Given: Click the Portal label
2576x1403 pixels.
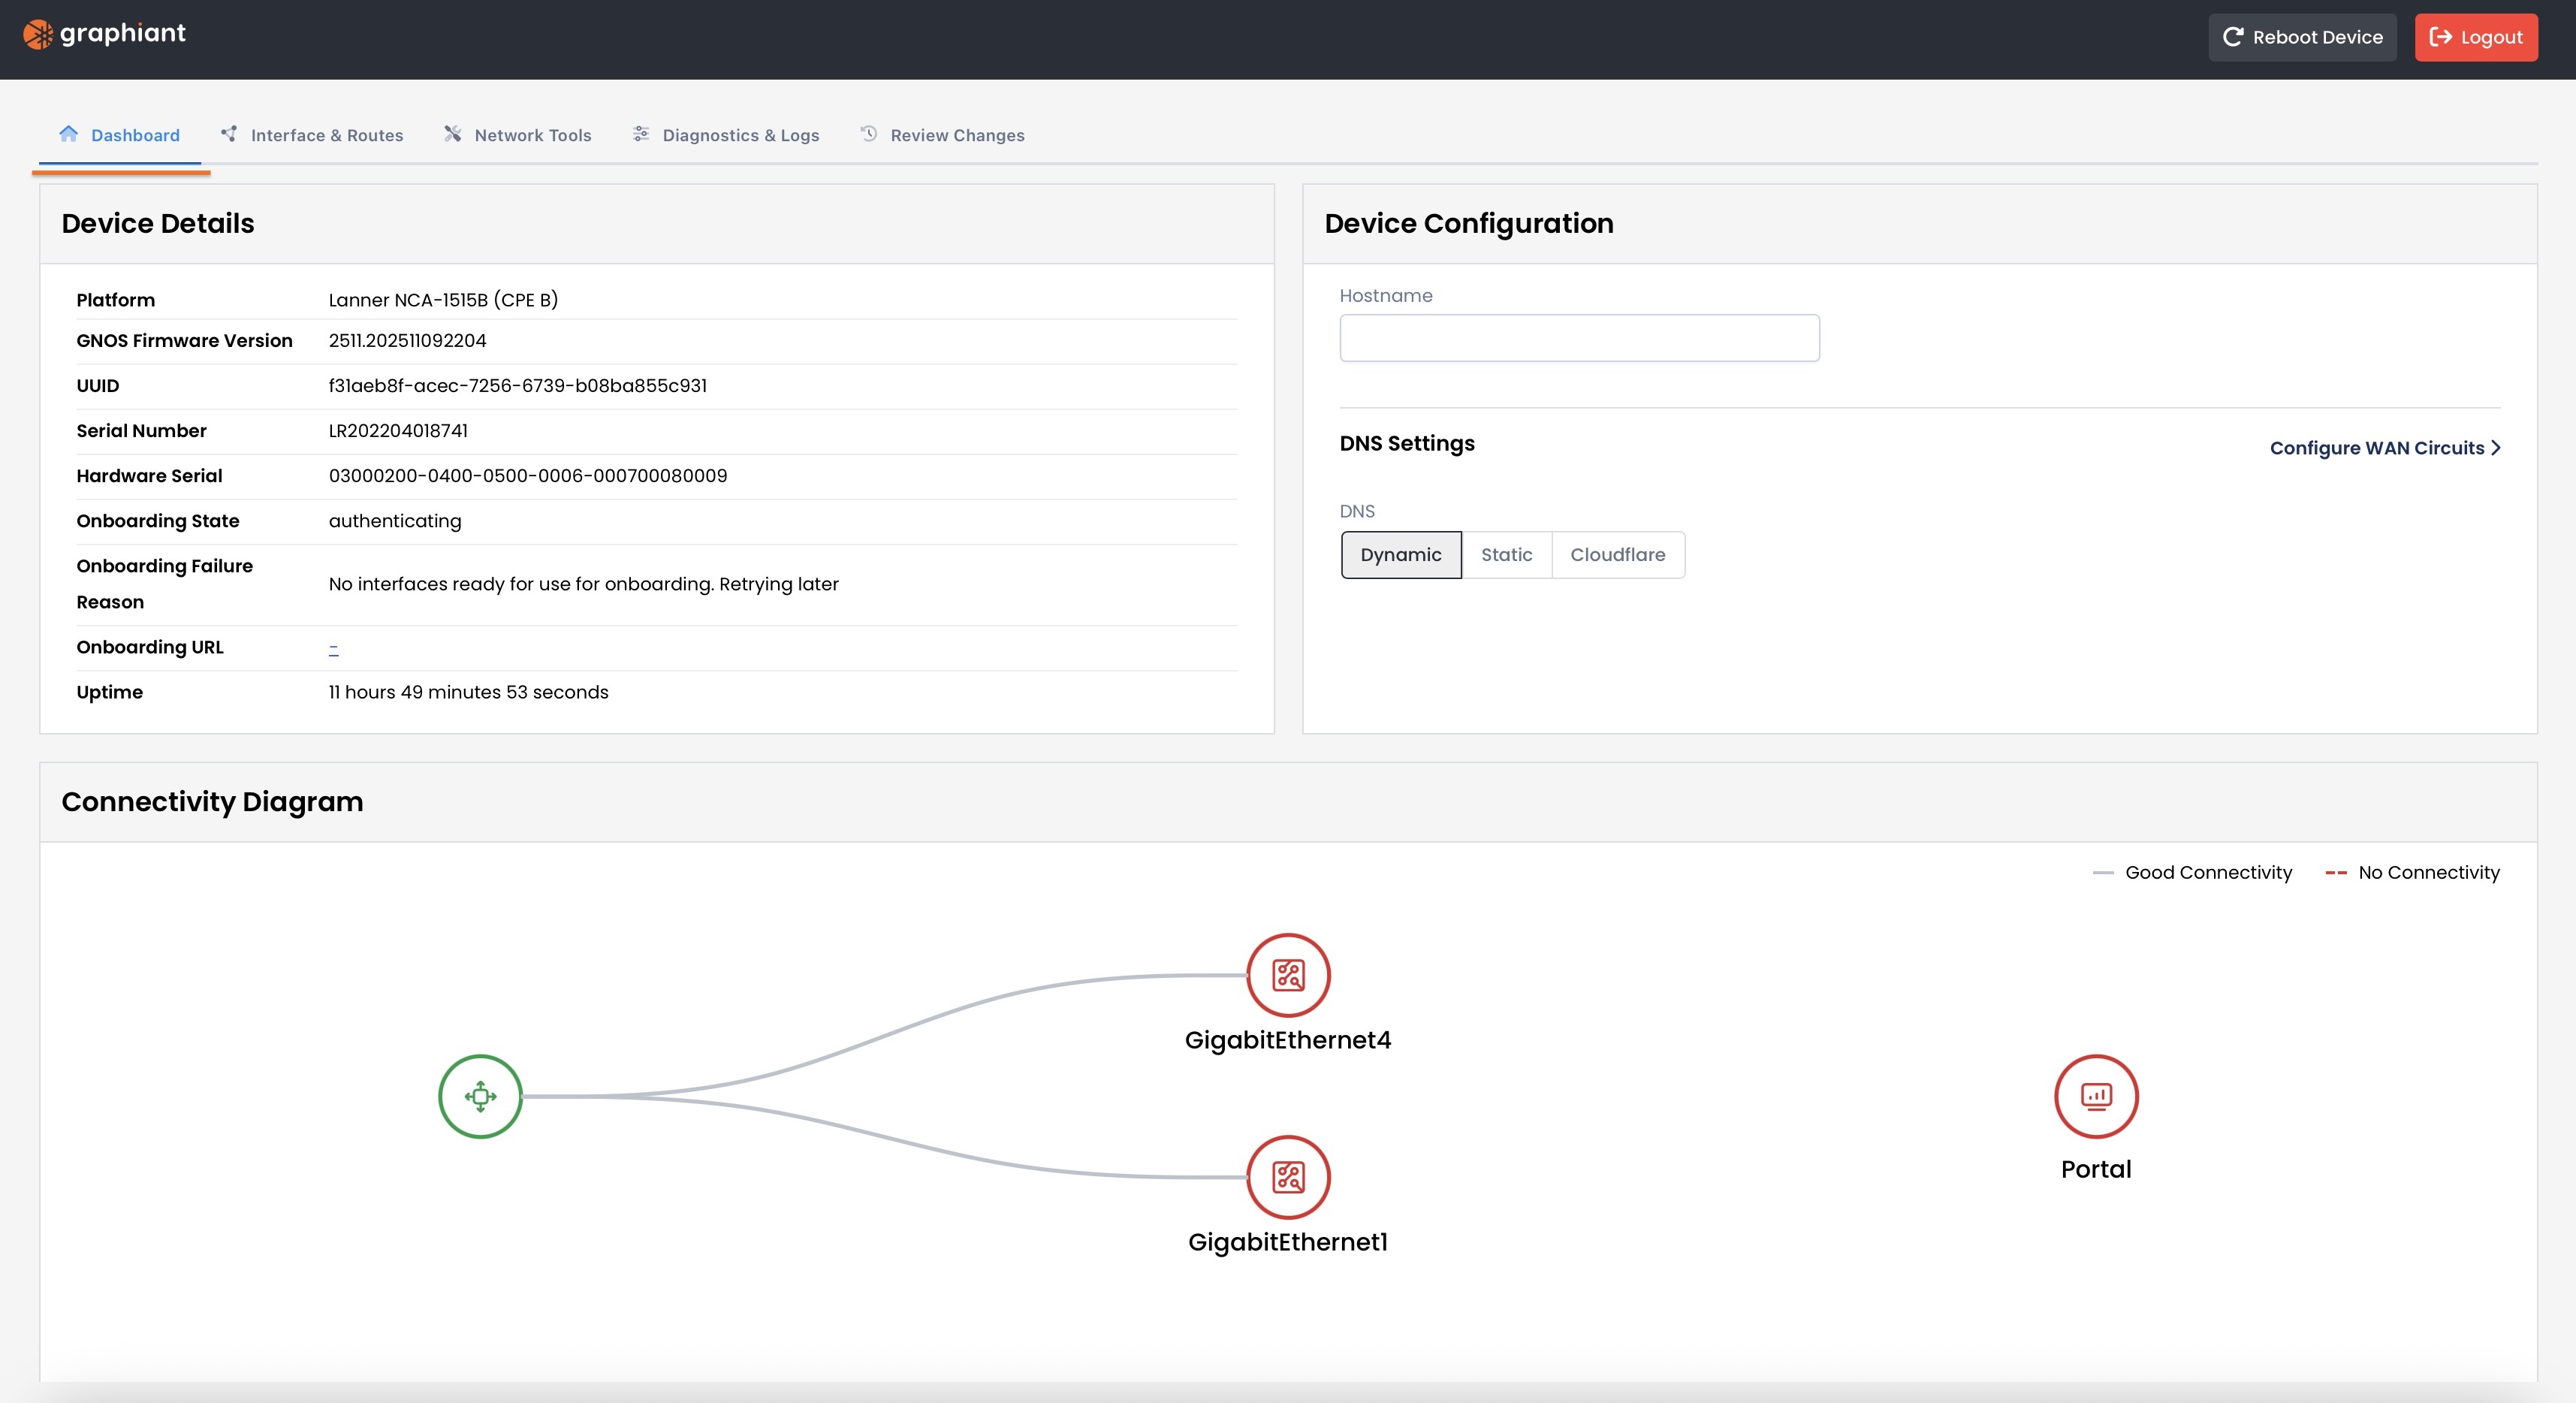Looking at the screenshot, I should [2096, 1169].
